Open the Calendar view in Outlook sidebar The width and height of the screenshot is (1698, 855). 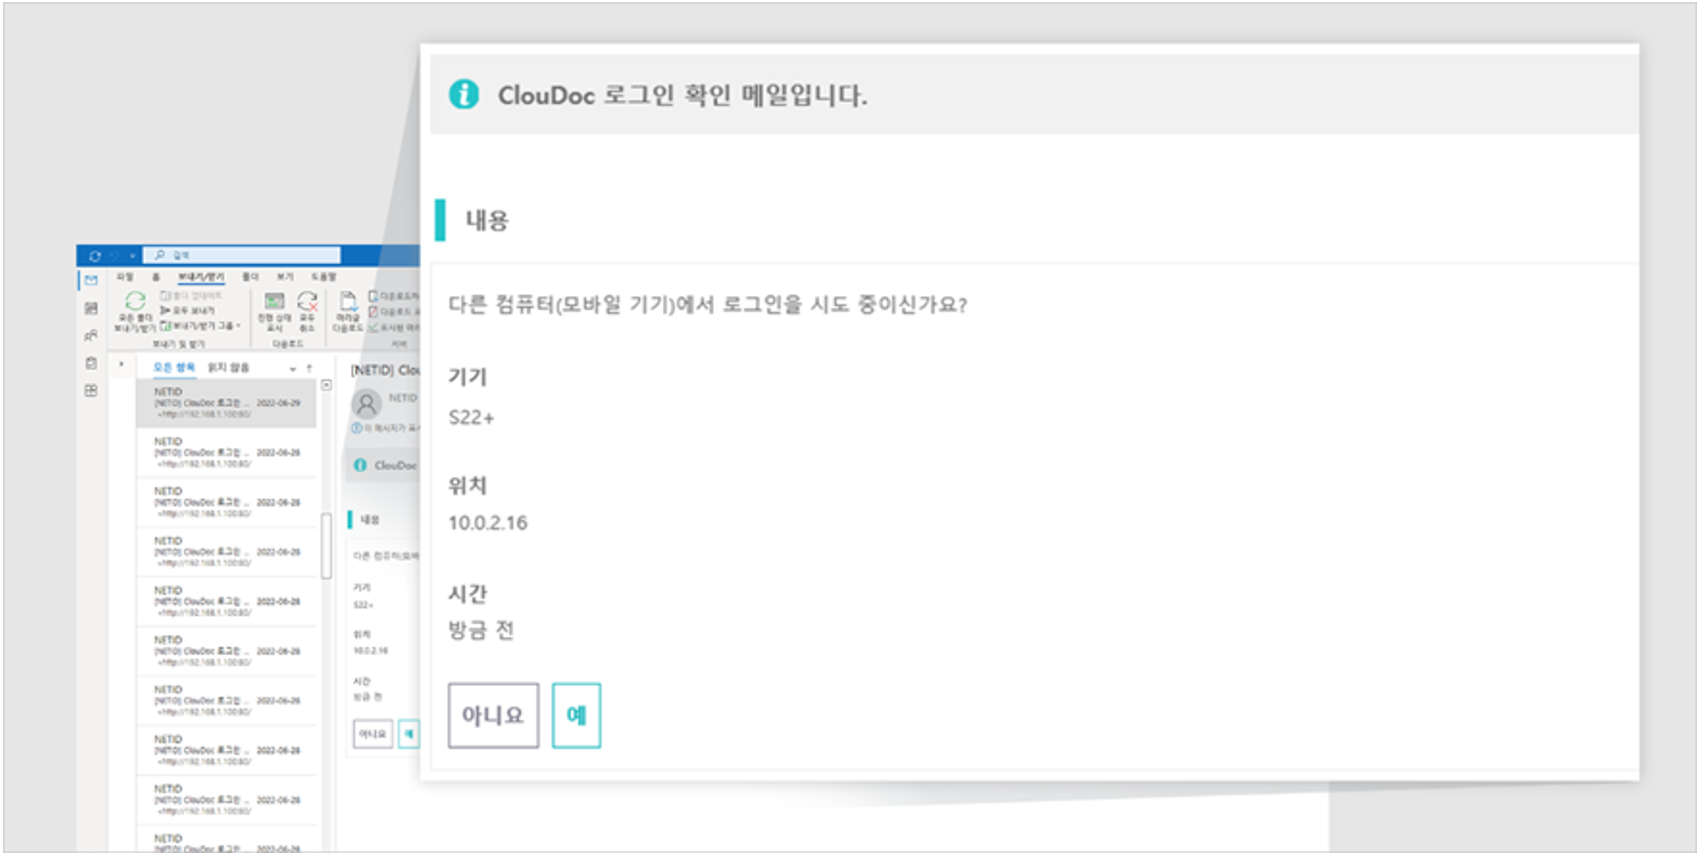click(x=91, y=308)
